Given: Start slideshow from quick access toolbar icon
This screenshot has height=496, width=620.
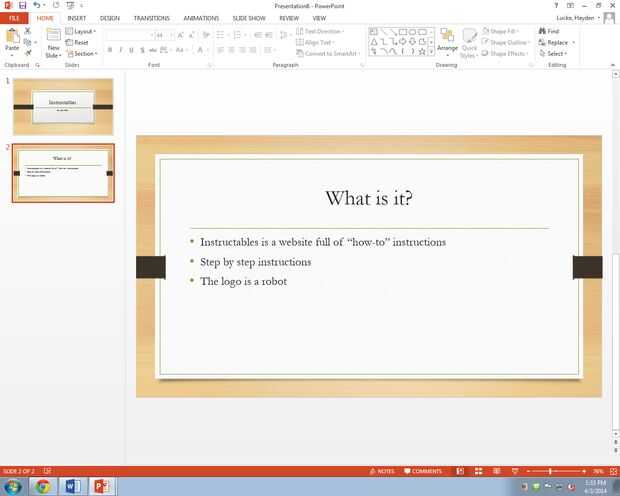Looking at the screenshot, I should [x=70, y=6].
